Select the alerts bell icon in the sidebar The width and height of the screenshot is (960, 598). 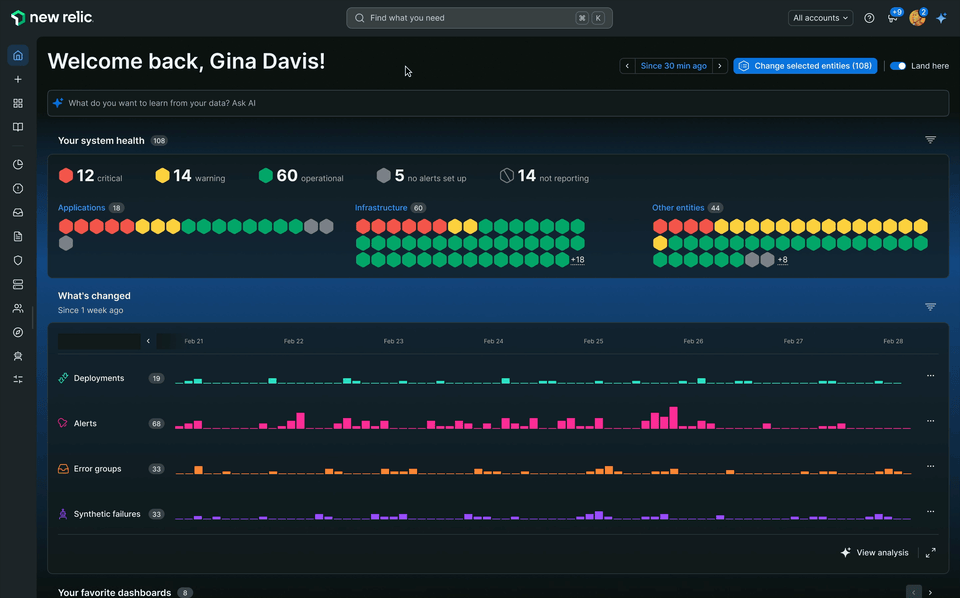17,187
